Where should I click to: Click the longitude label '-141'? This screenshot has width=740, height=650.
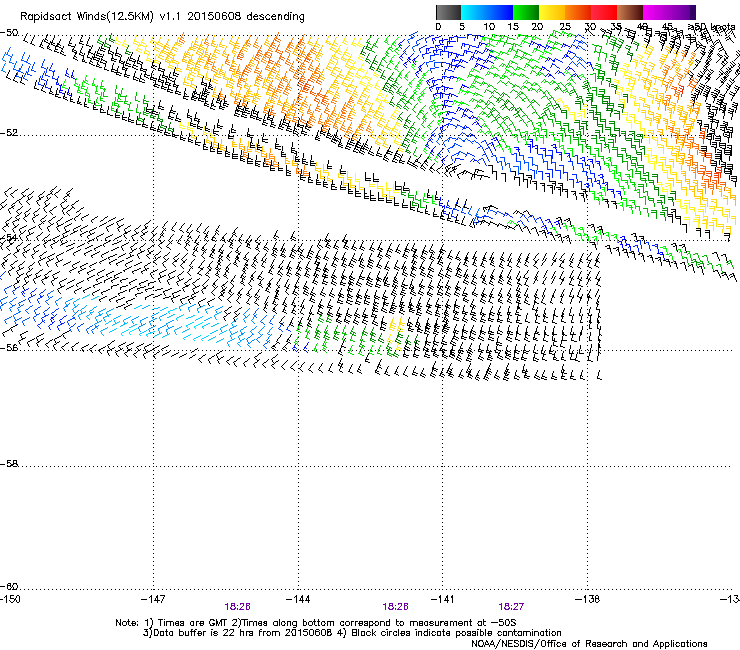click(442, 599)
